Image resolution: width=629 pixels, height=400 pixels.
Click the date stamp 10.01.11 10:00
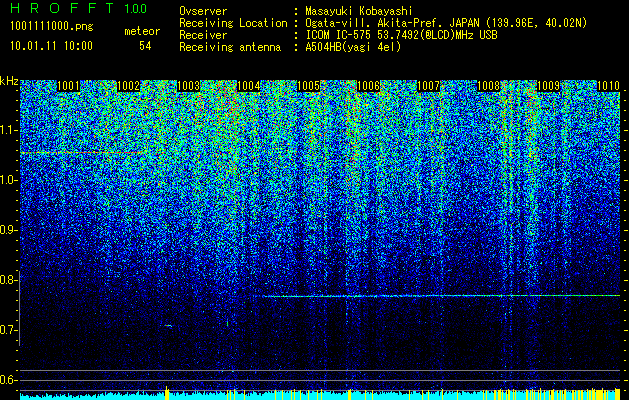[x=51, y=46]
